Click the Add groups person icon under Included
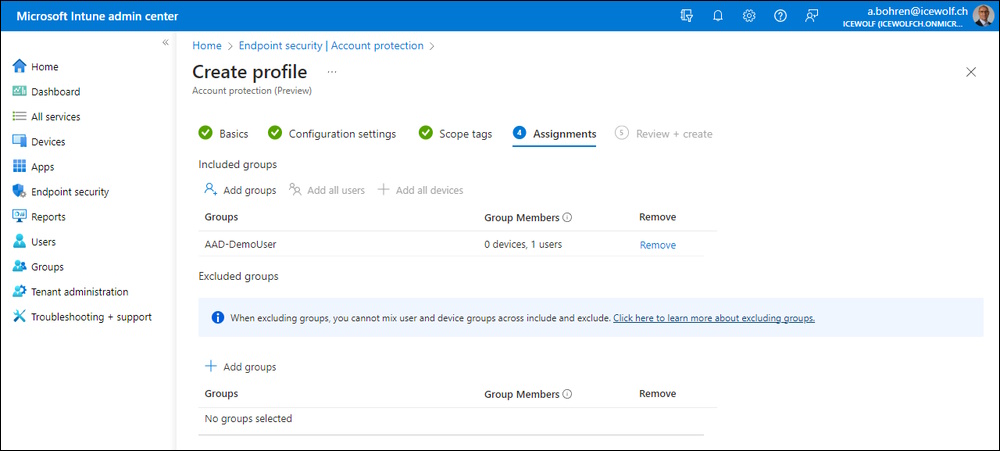Viewport: 1000px width, 451px height. click(x=211, y=189)
